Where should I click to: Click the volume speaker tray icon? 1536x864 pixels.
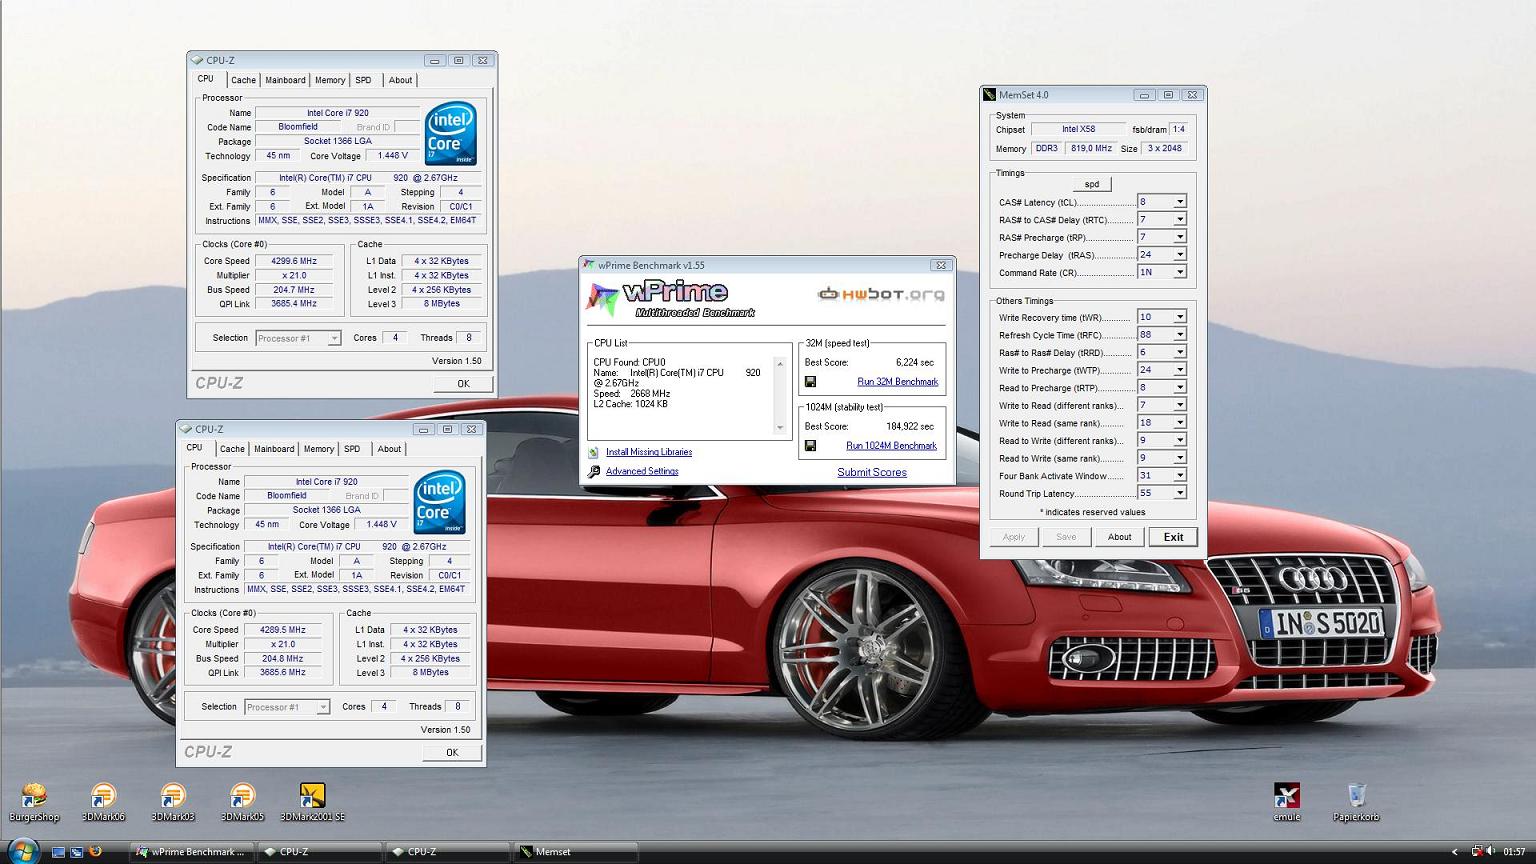click(1491, 852)
